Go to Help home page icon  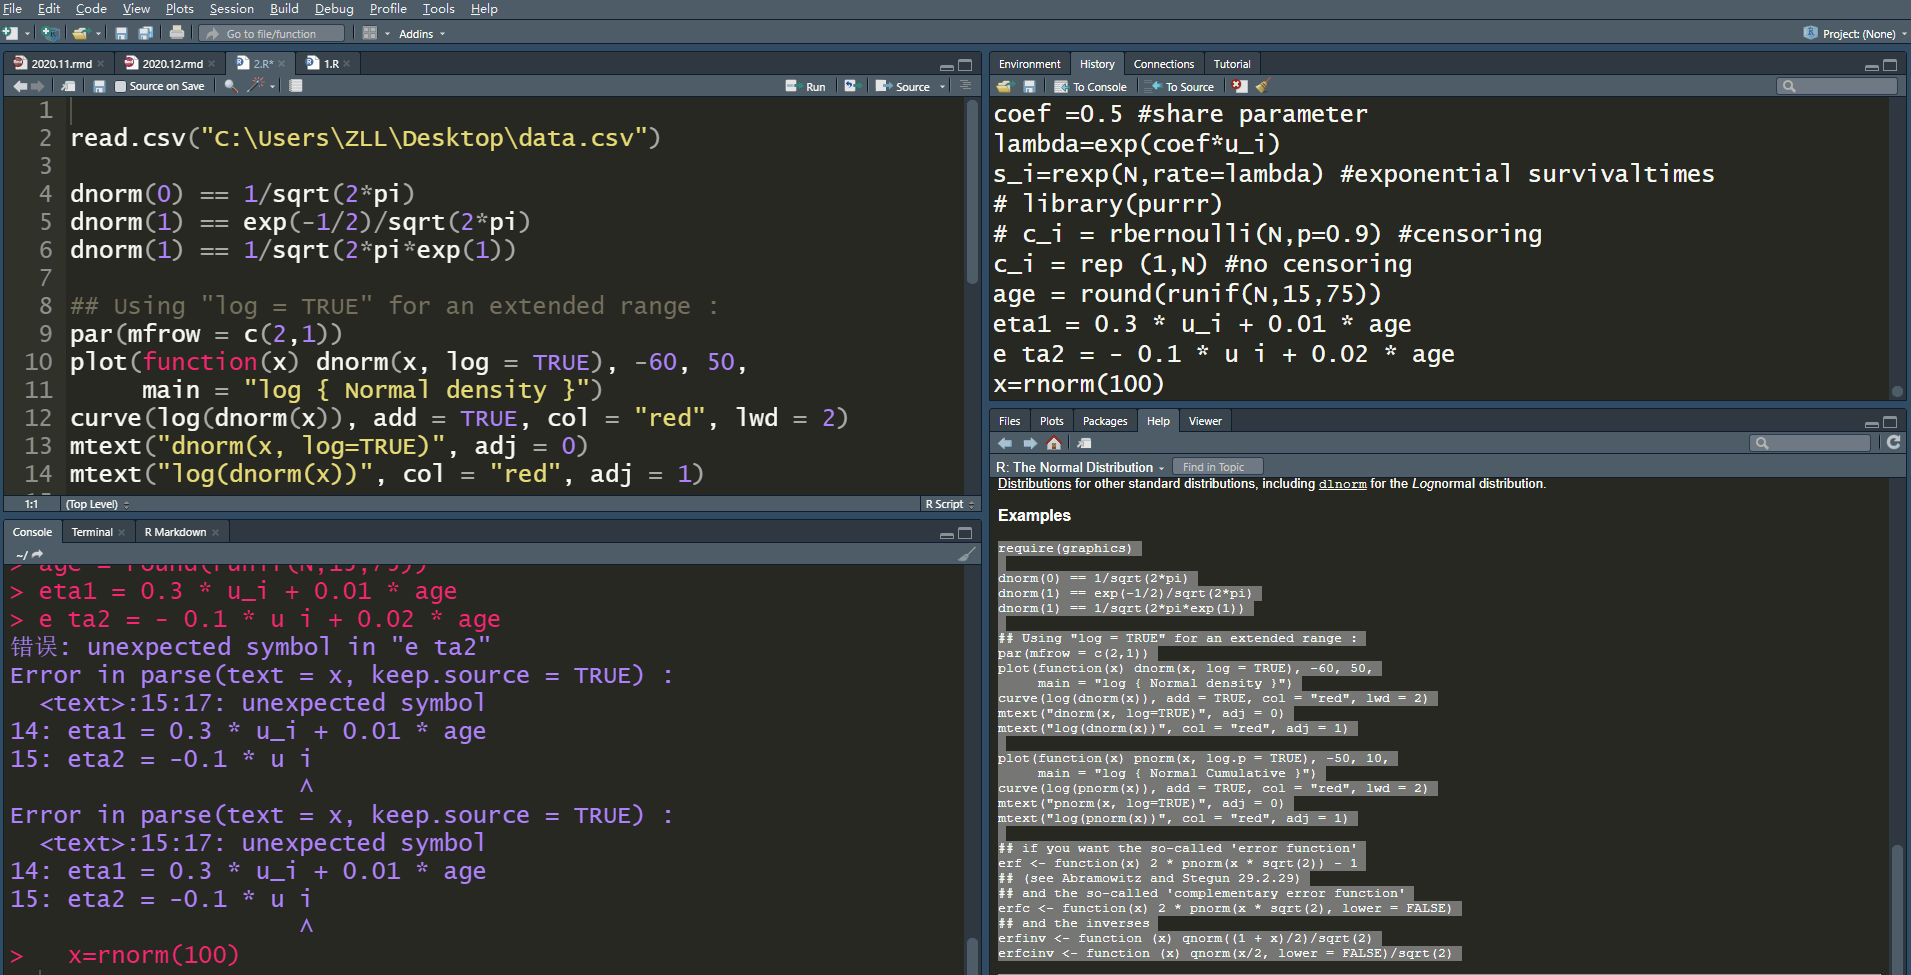[1054, 443]
